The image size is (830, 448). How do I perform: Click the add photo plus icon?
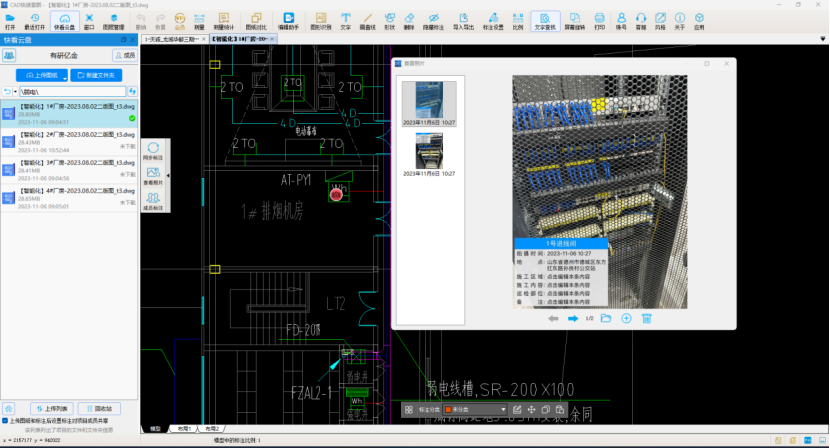(x=626, y=318)
